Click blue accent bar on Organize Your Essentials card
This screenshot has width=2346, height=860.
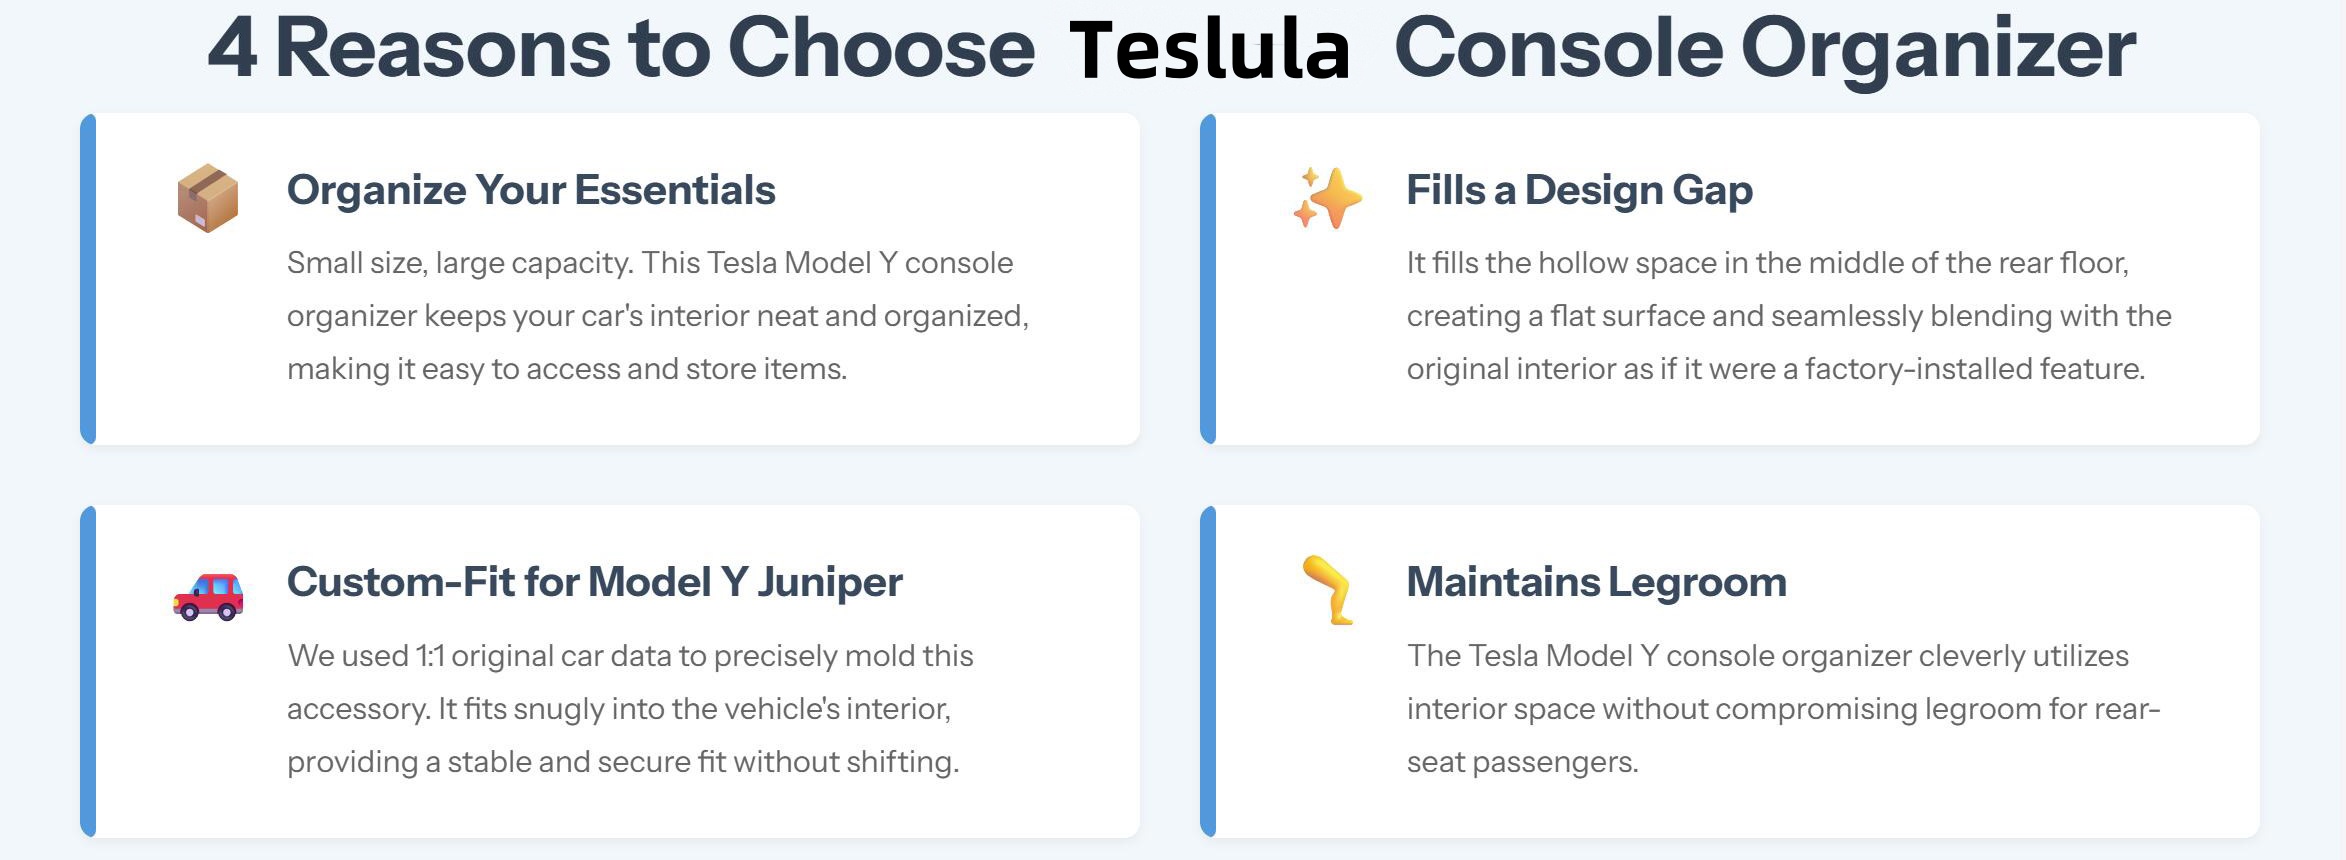(88, 279)
